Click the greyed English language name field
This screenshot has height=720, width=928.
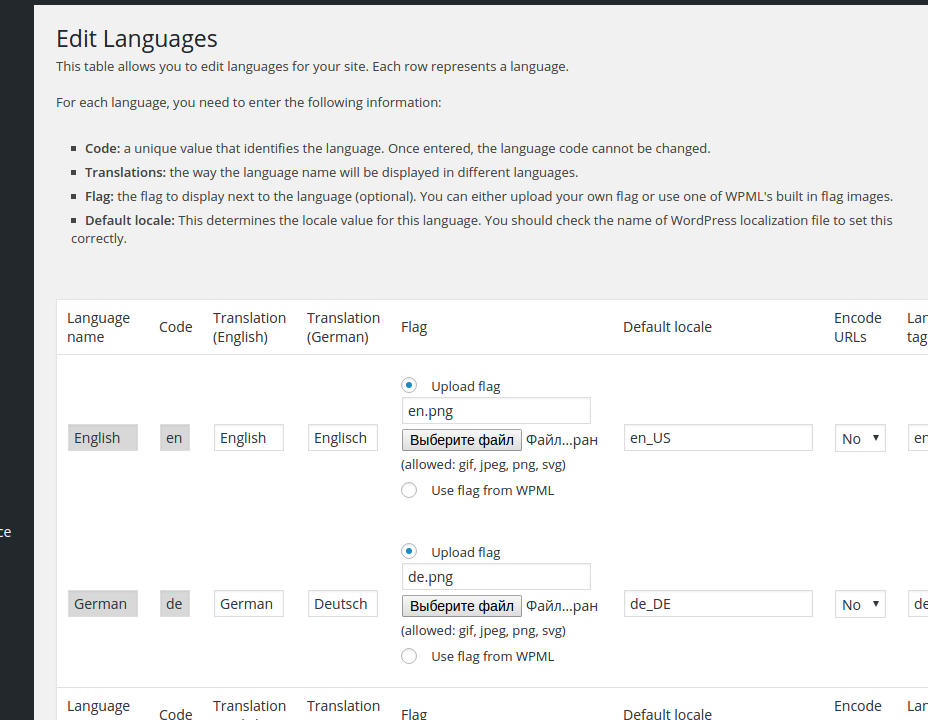click(x=102, y=438)
